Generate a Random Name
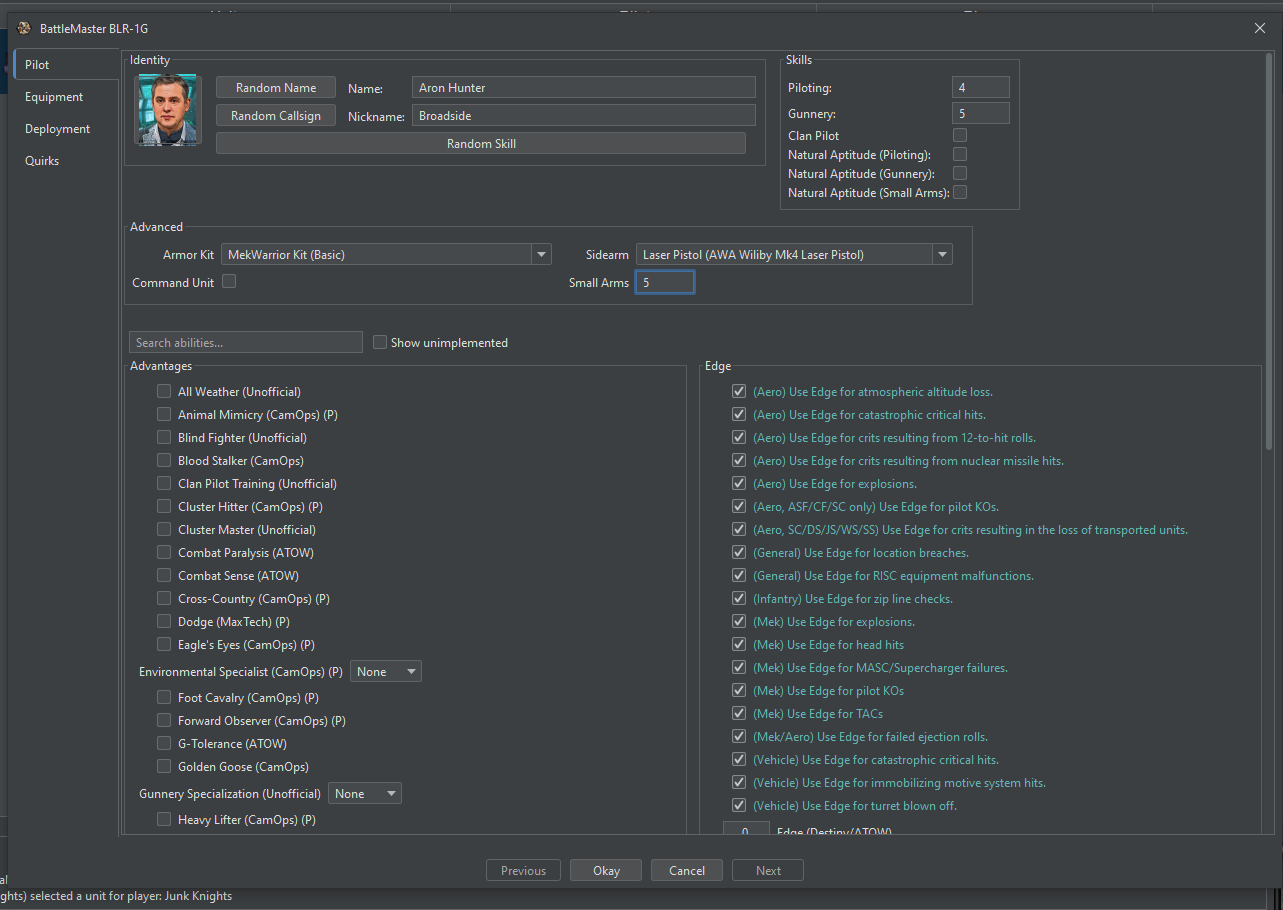Screen dimensions: 1283x910 276,88
